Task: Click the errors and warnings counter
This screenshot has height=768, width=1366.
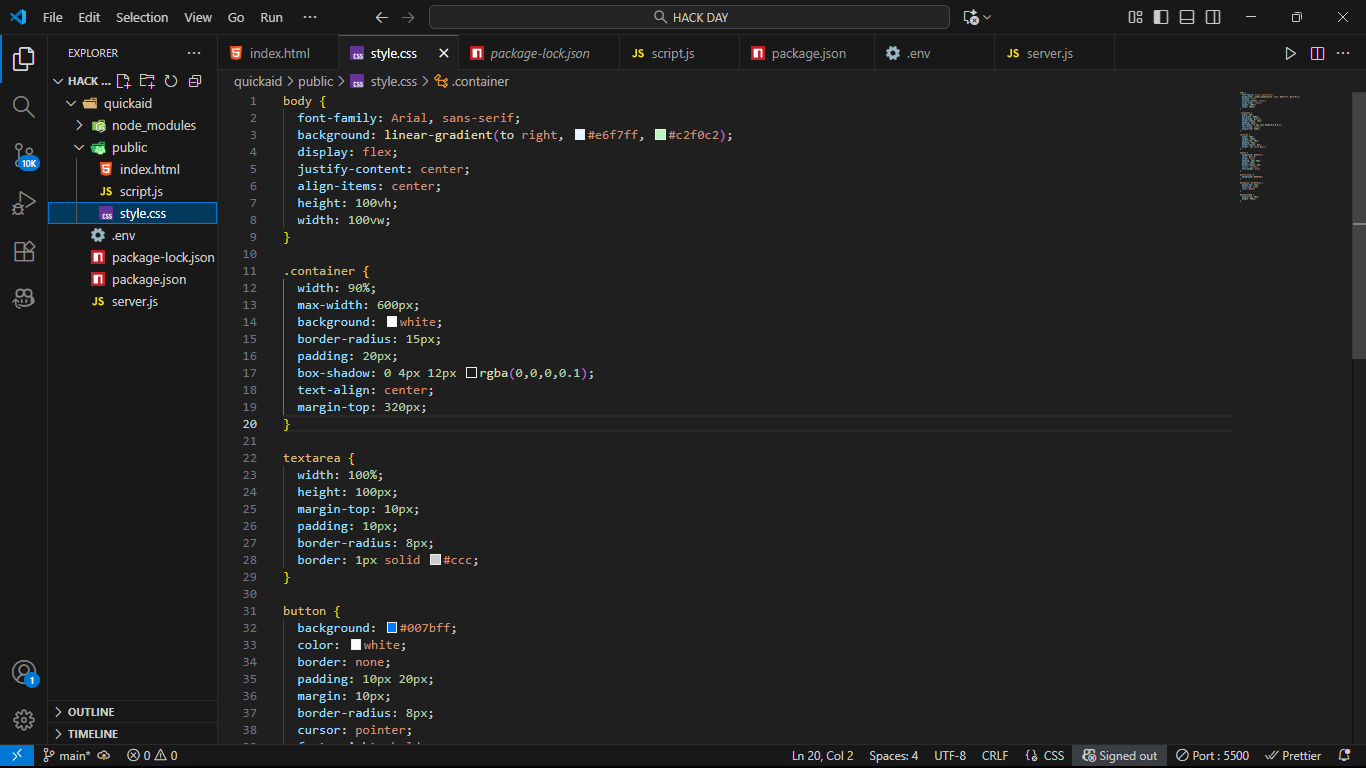Action: tap(152, 756)
